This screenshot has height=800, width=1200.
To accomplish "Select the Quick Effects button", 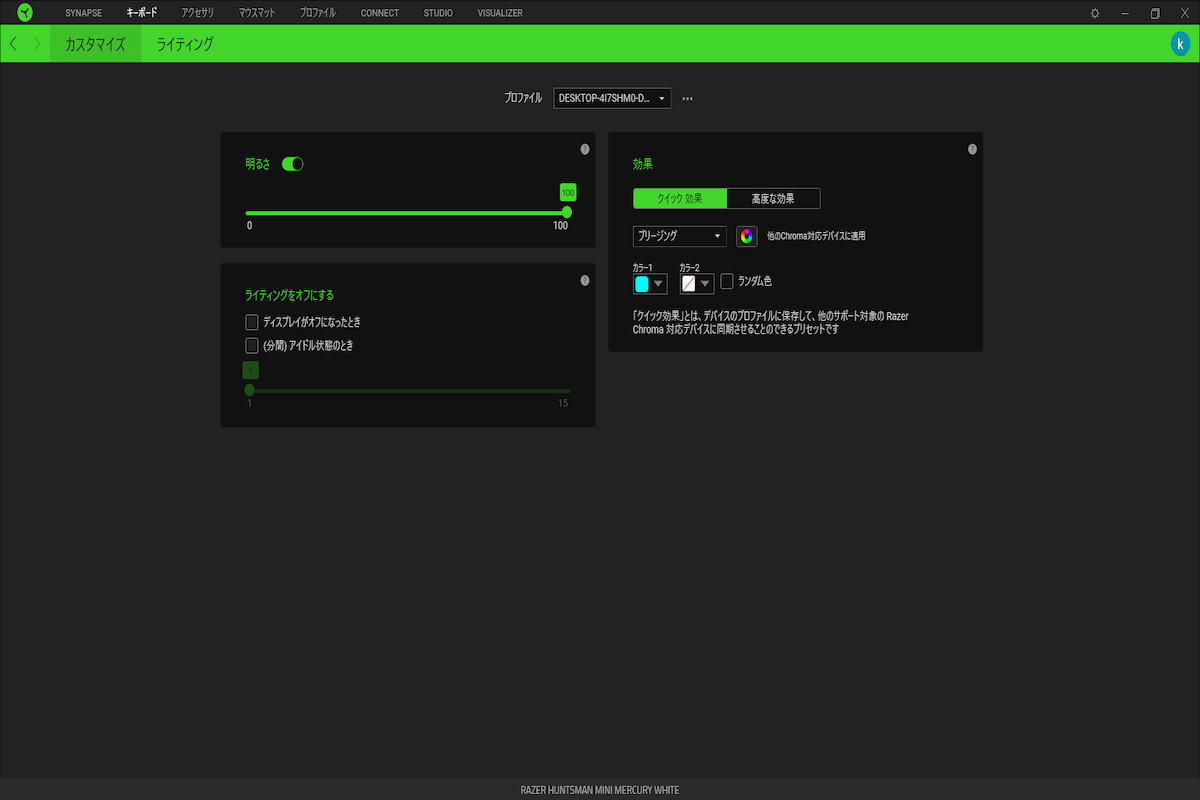I will pos(680,198).
